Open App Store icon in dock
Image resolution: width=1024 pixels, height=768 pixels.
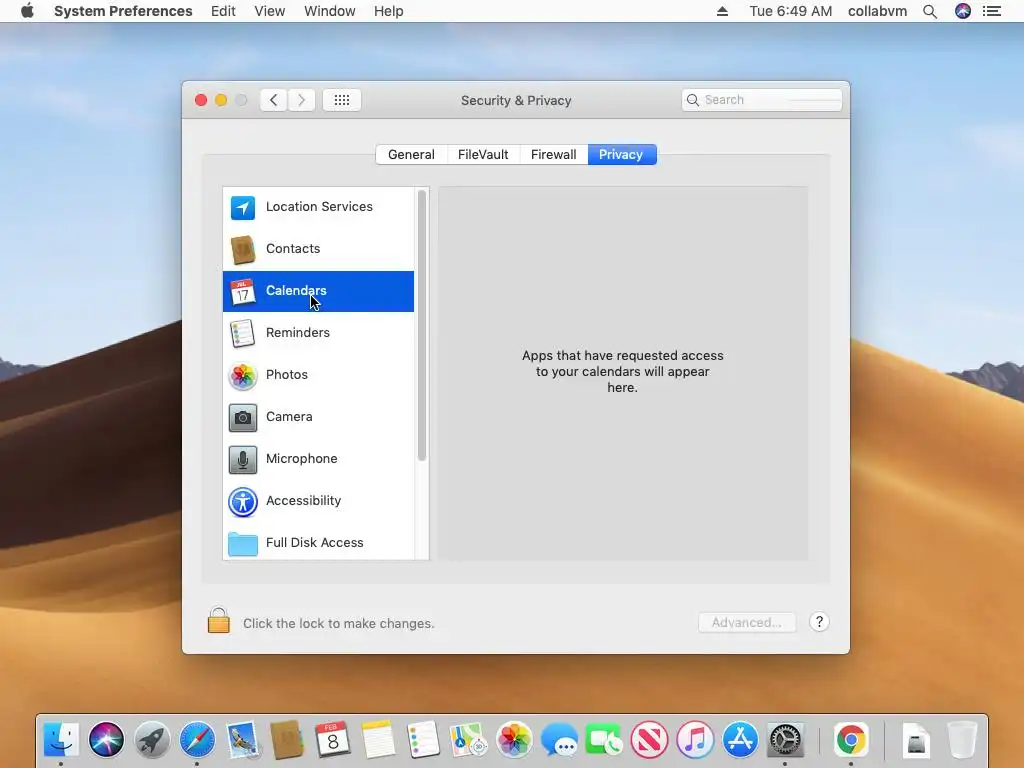(x=740, y=740)
